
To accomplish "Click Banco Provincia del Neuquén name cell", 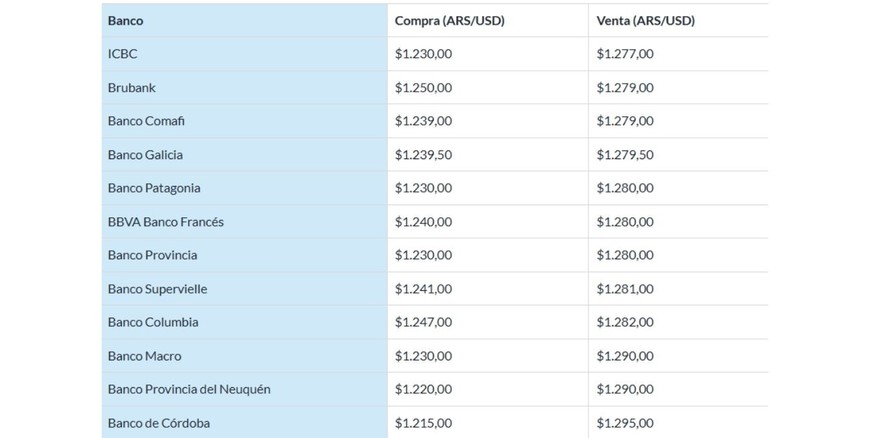I will click(x=189, y=389).
